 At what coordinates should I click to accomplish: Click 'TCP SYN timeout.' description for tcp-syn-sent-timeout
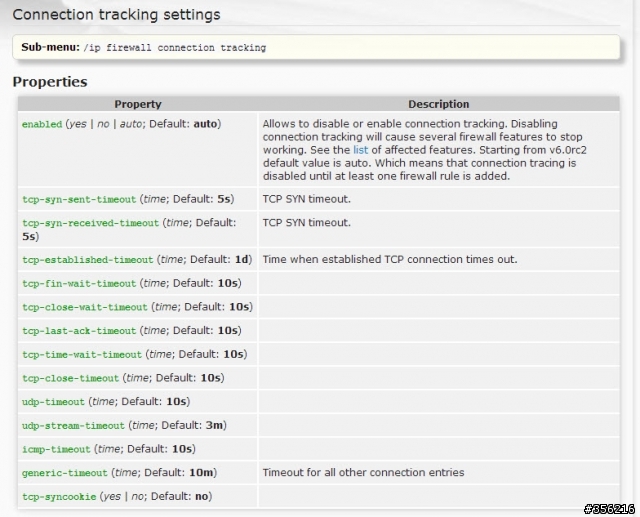pyautogui.click(x=307, y=199)
